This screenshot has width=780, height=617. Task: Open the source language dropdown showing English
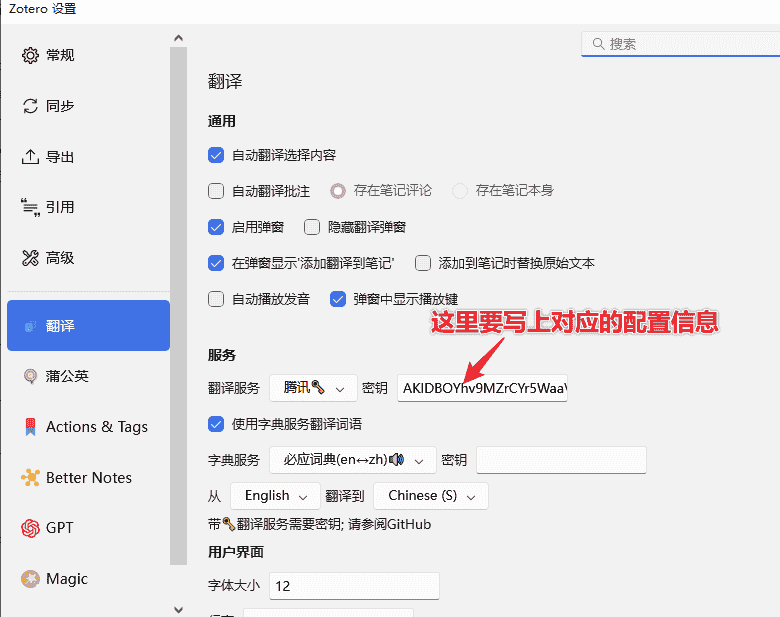click(x=275, y=496)
